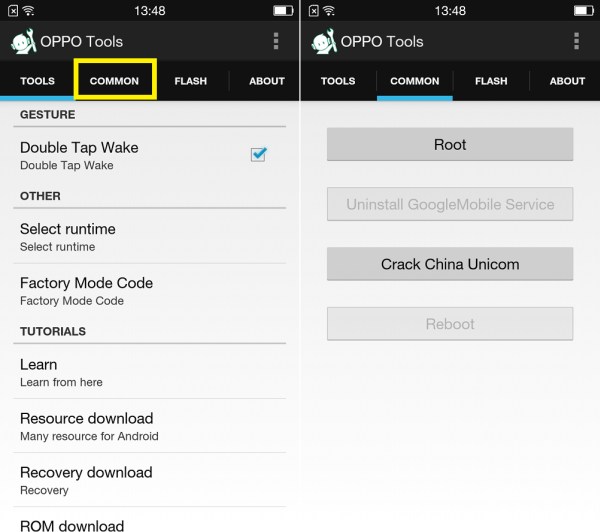The width and height of the screenshot is (600, 532).
Task: Tap no-SIM status icon on left screen
Action: 13,11
